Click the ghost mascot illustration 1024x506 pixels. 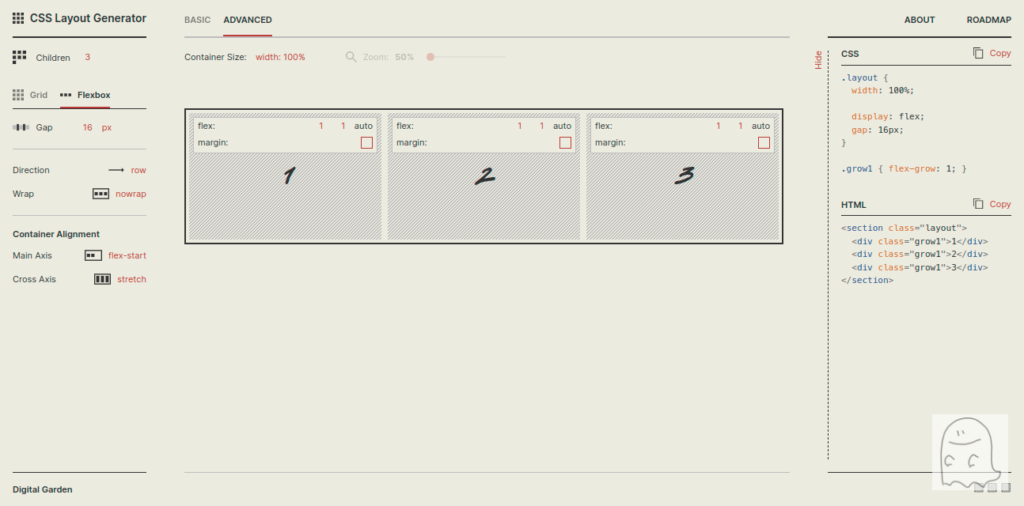pos(969,451)
